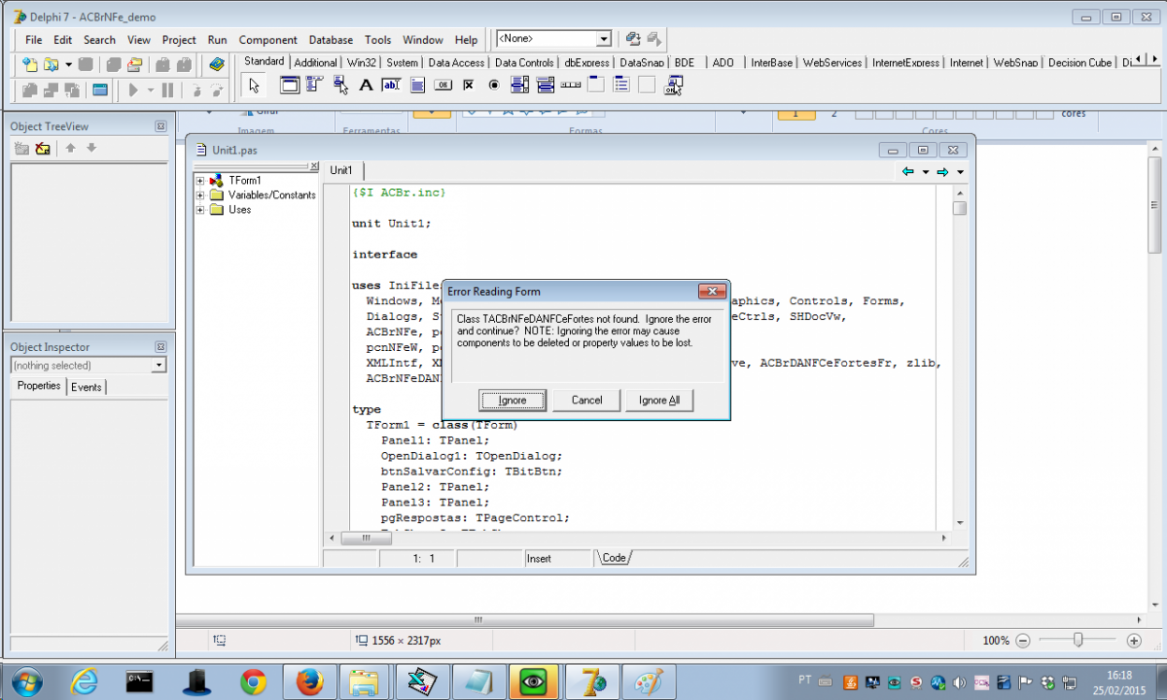1167x700 pixels.
Task: Select the Memo component icon
Action: click(418, 85)
